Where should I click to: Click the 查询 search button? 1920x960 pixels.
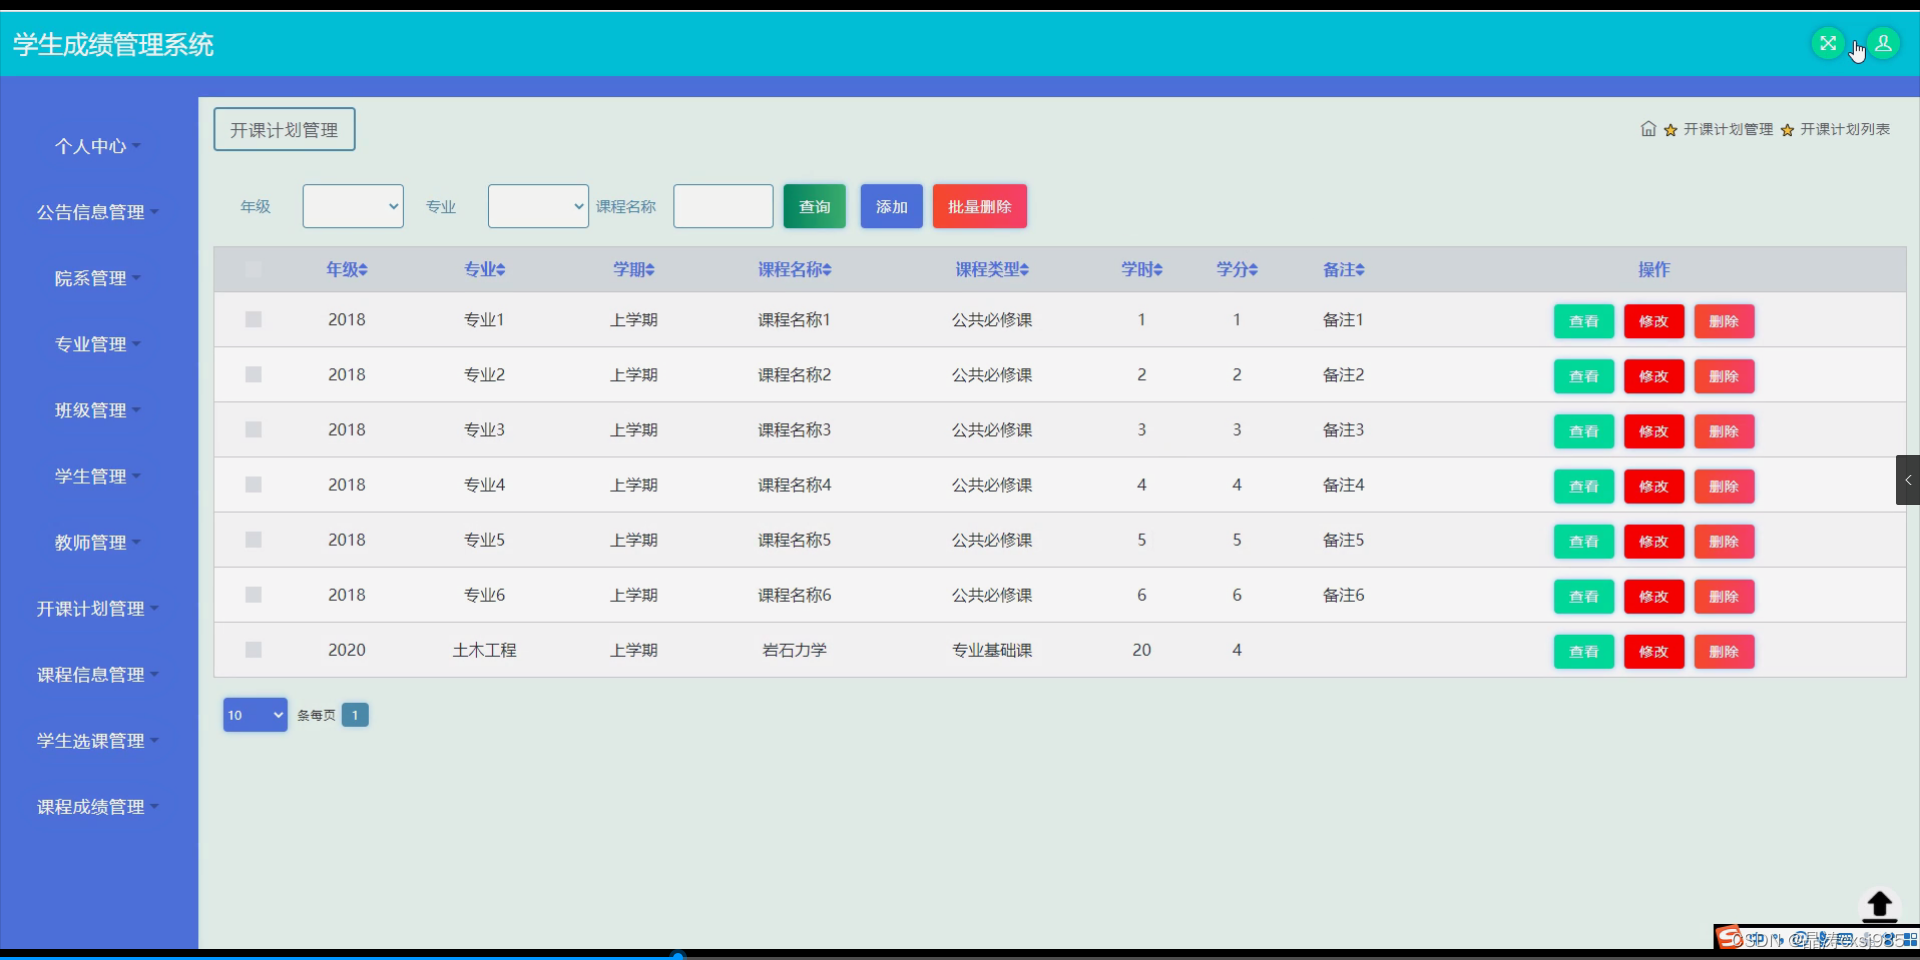point(814,206)
